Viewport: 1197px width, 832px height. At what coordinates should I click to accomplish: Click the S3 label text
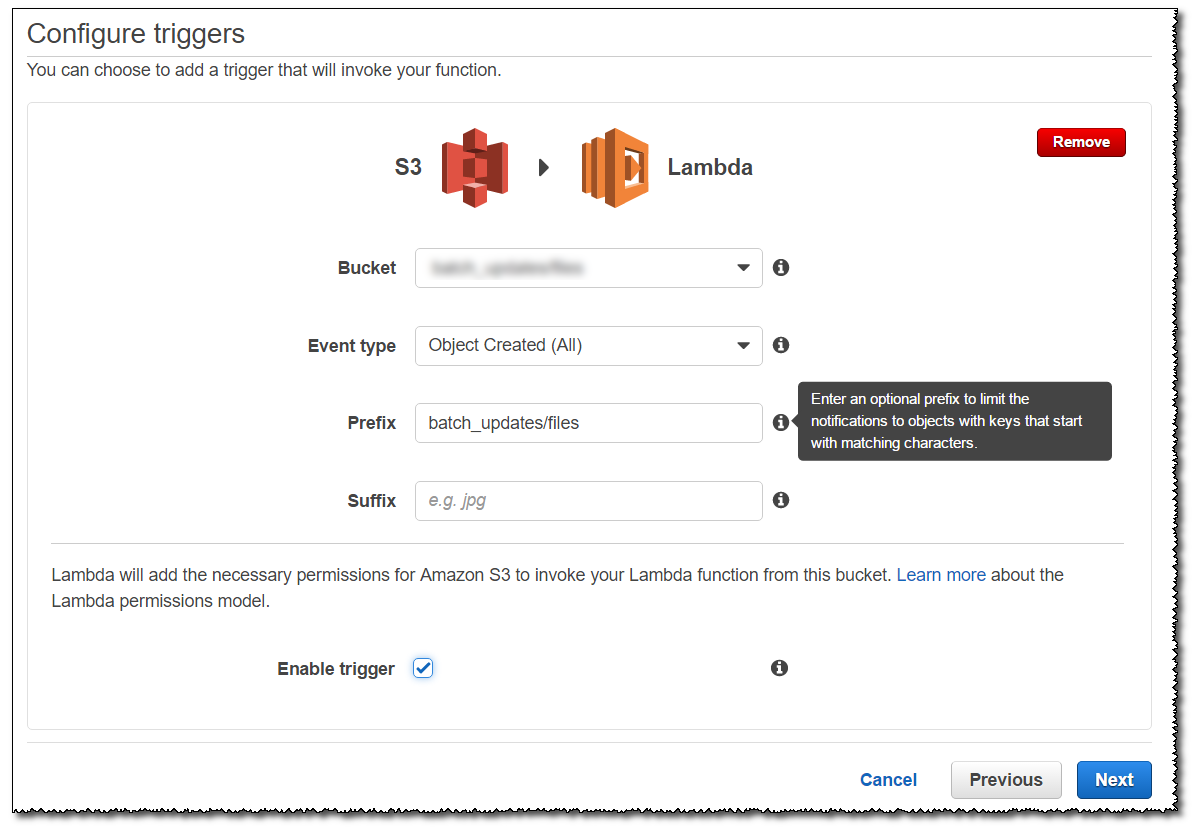[408, 167]
